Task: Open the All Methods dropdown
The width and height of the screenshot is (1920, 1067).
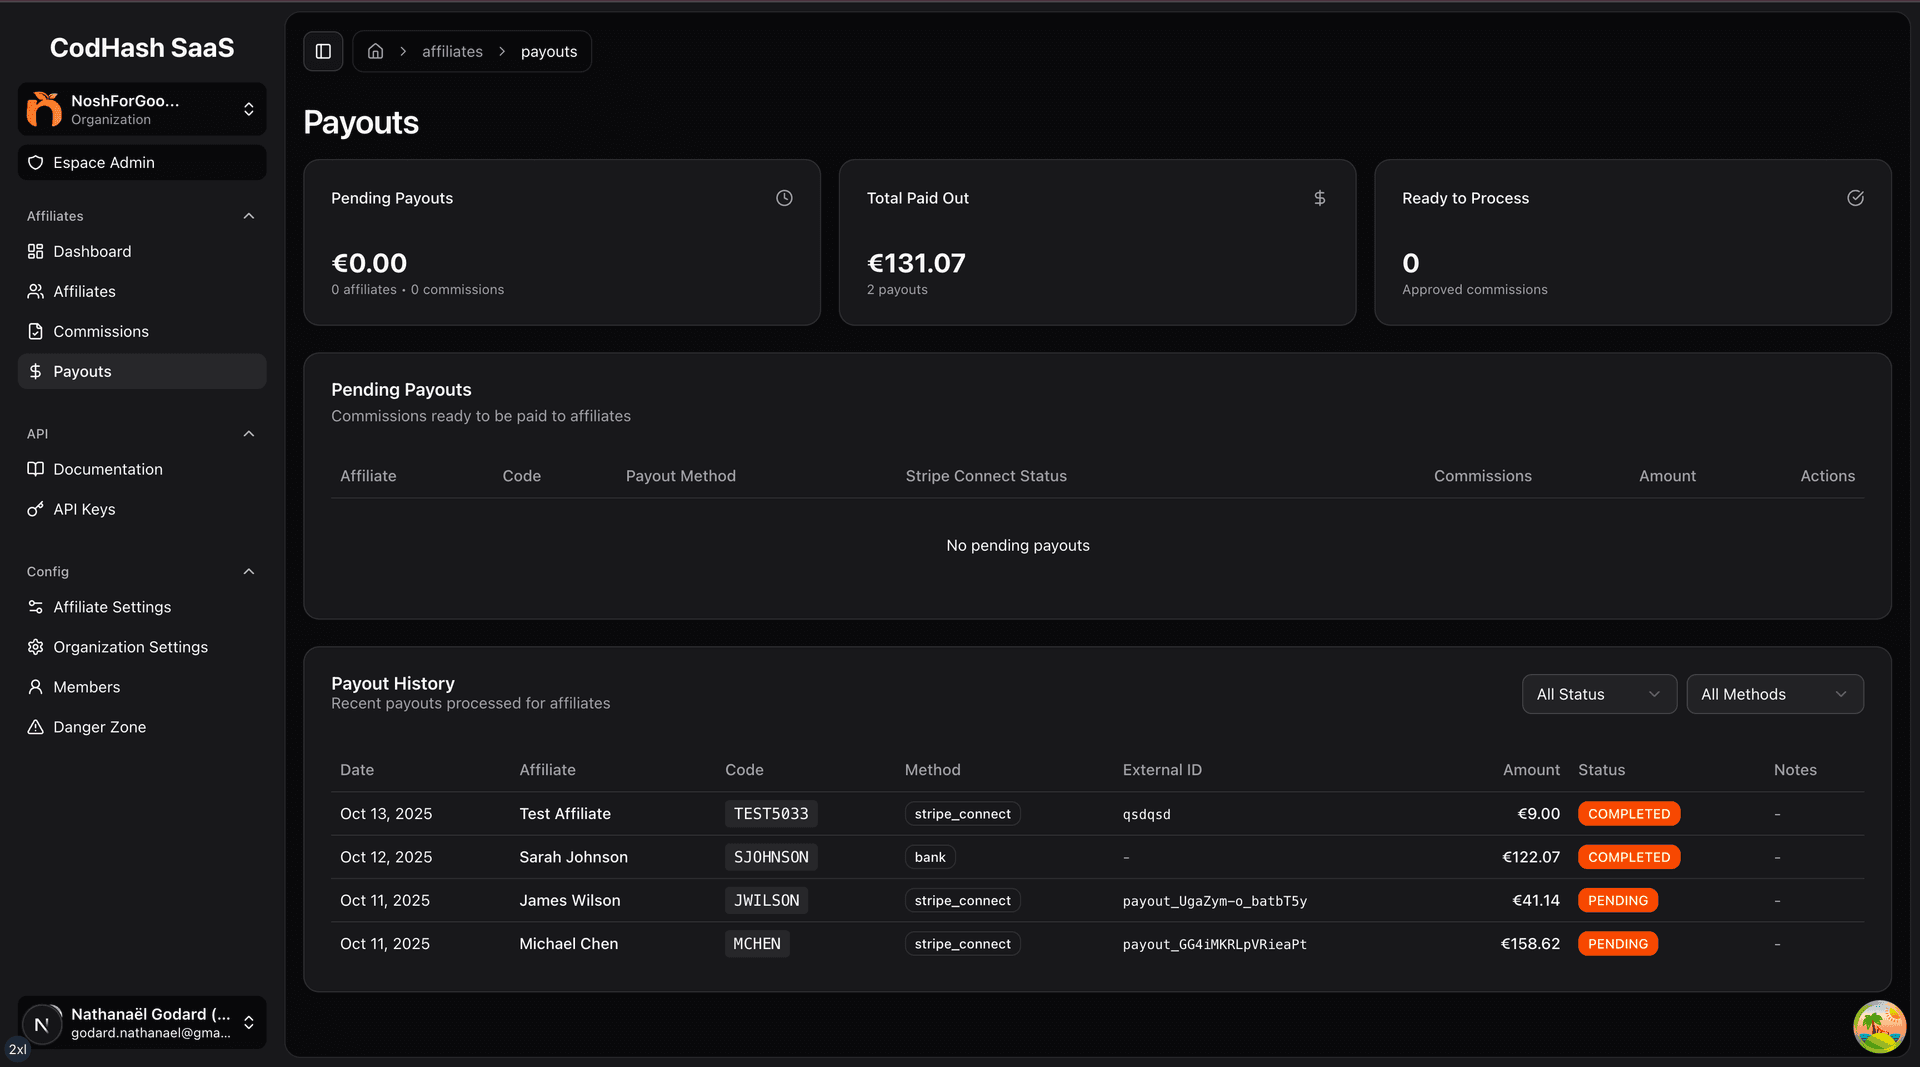Action: (1774, 694)
